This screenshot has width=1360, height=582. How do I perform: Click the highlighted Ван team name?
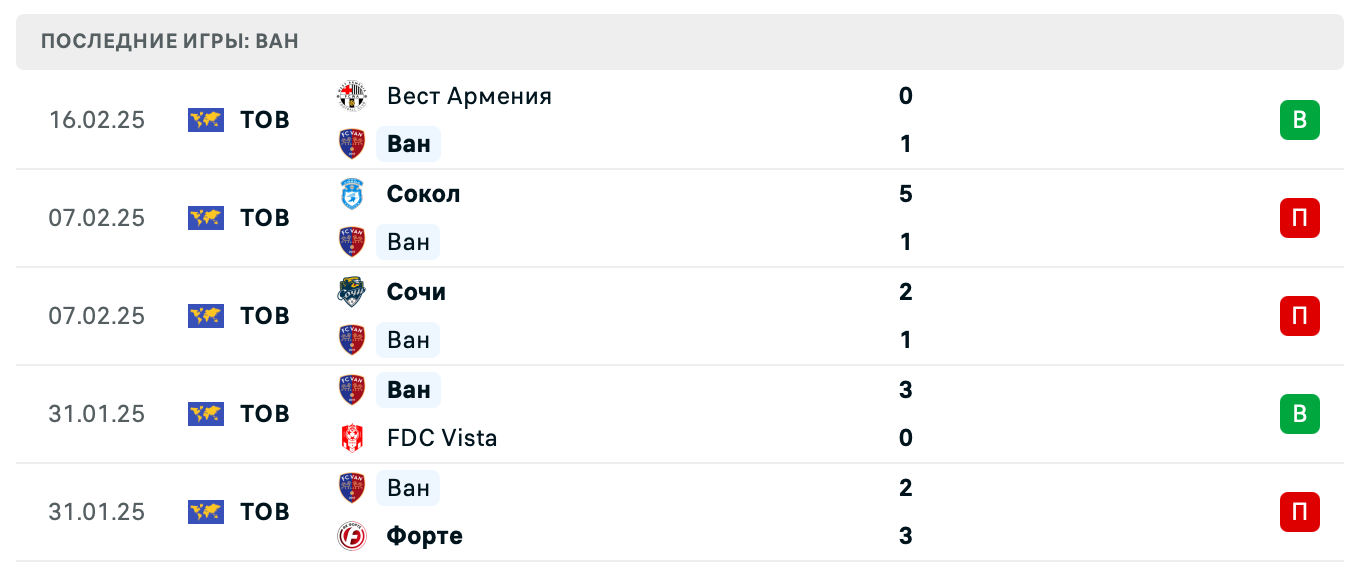[x=408, y=144]
